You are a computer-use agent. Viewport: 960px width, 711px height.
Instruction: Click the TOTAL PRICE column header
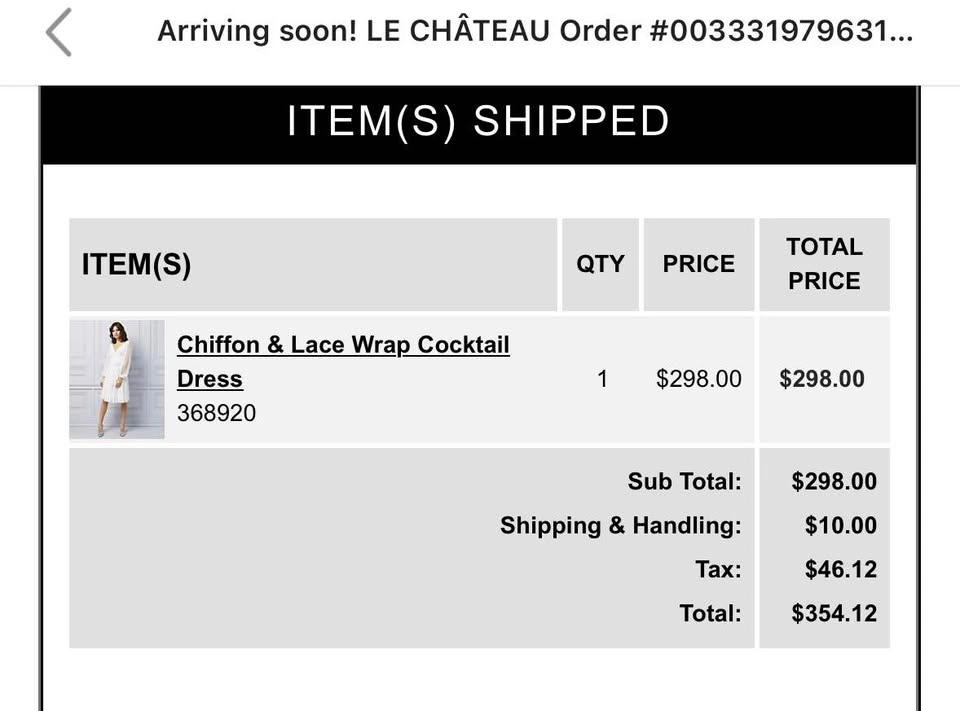coord(824,265)
